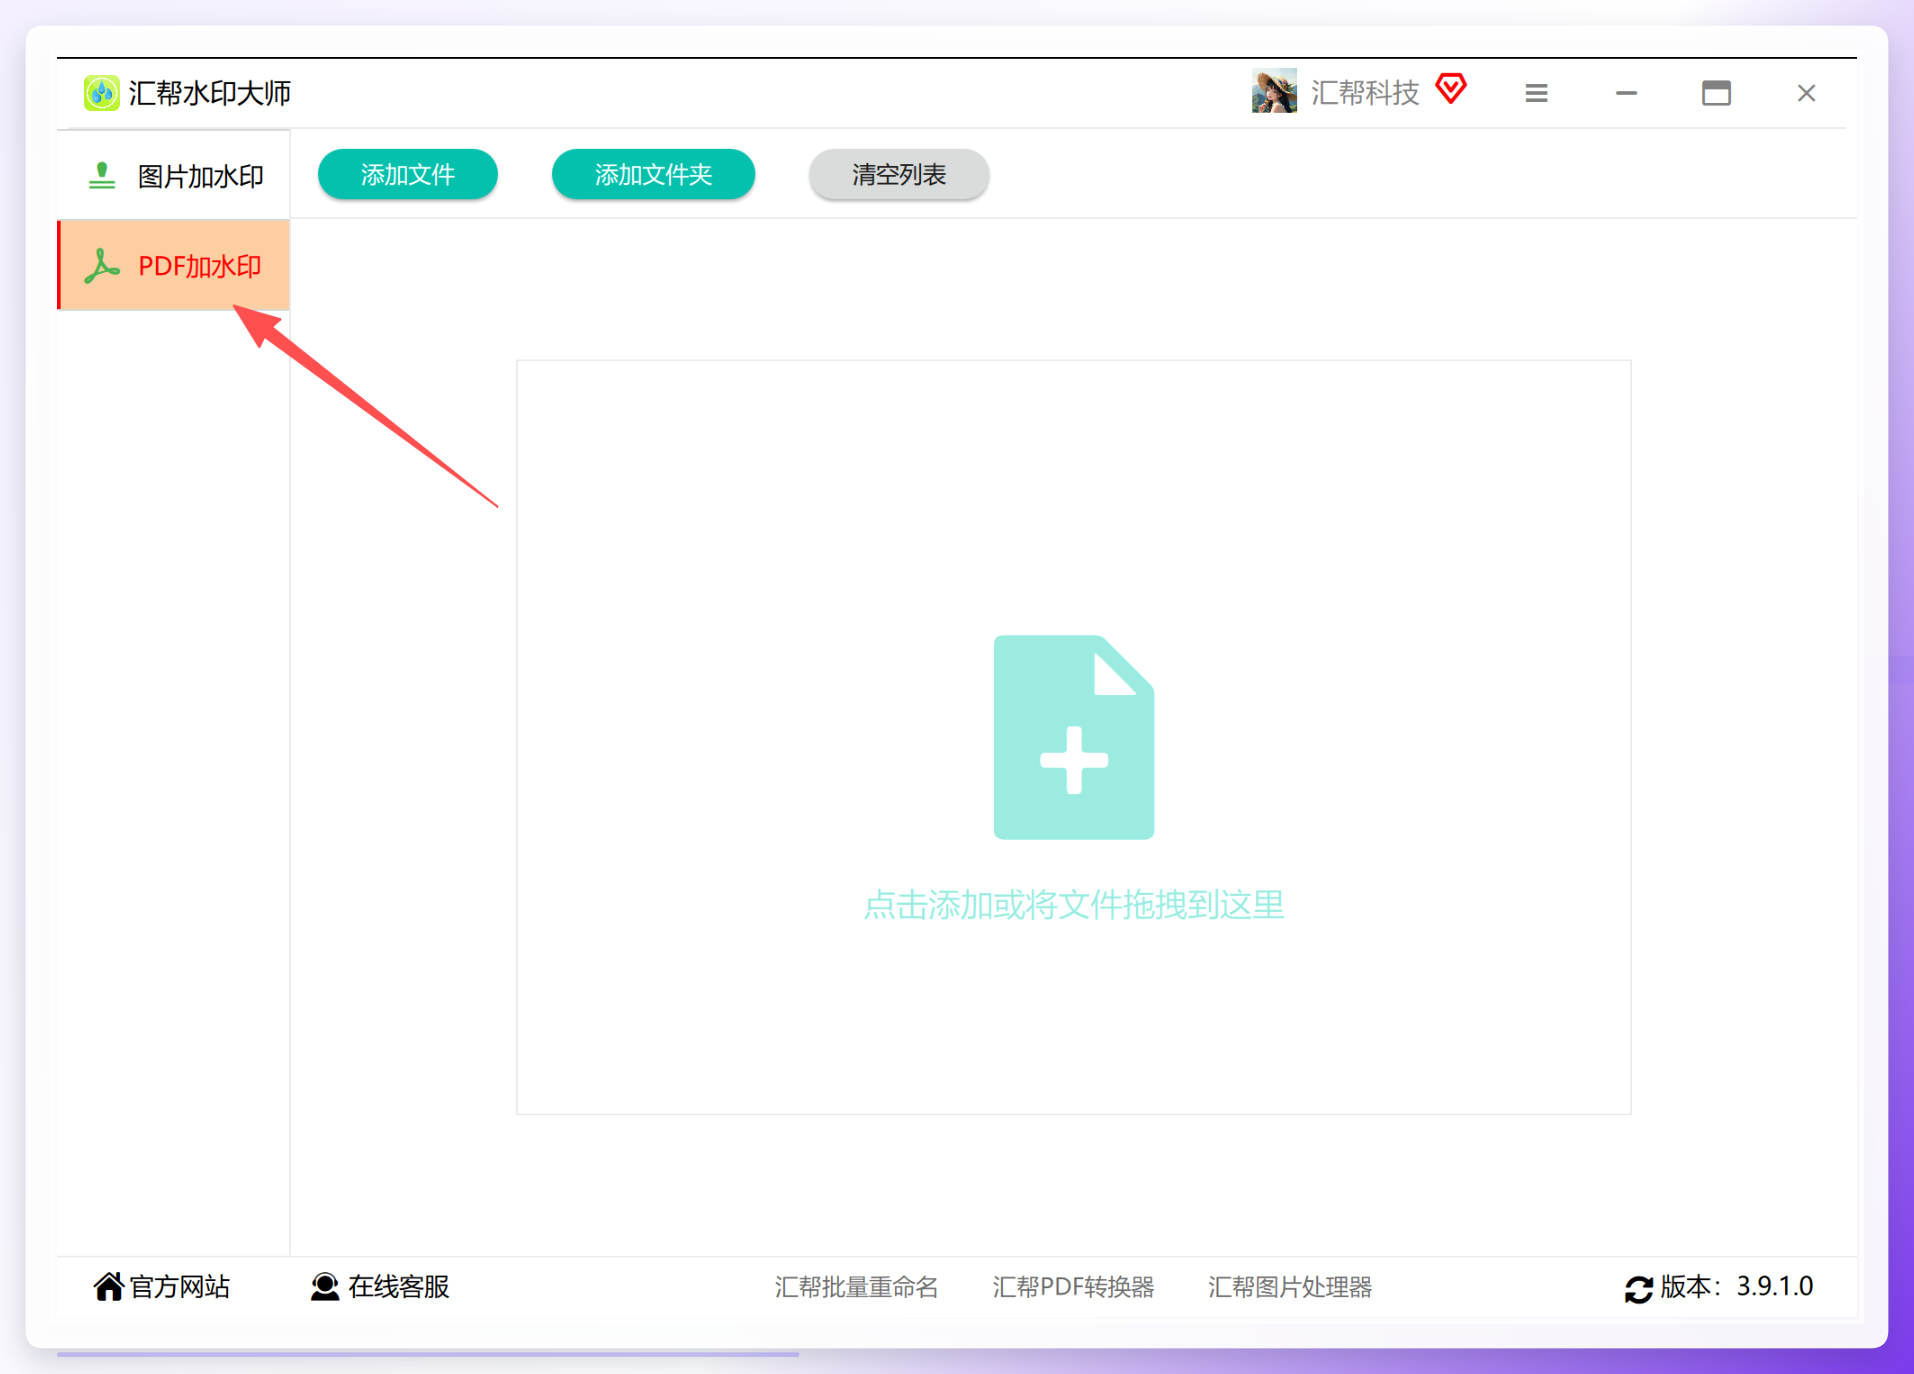
Task: Click the 清空列表 button
Action: 899,175
